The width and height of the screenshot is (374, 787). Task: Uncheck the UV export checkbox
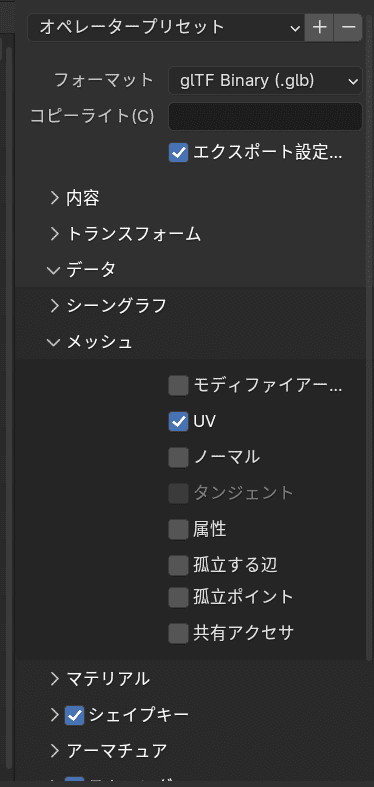[178, 422]
